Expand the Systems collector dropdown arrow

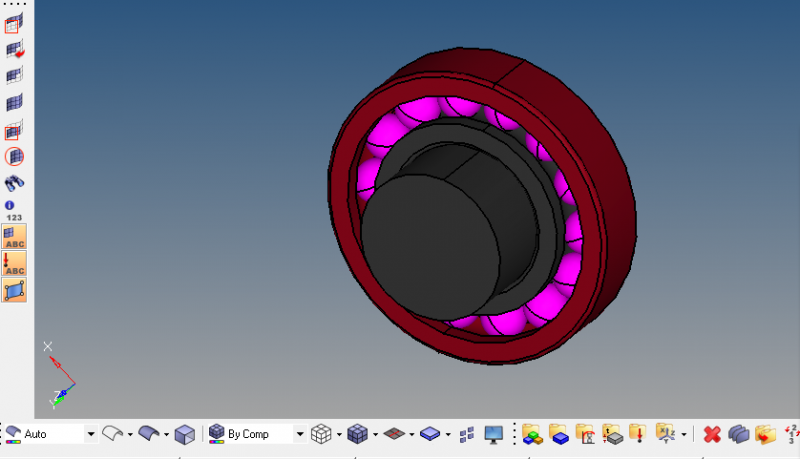pos(684,435)
